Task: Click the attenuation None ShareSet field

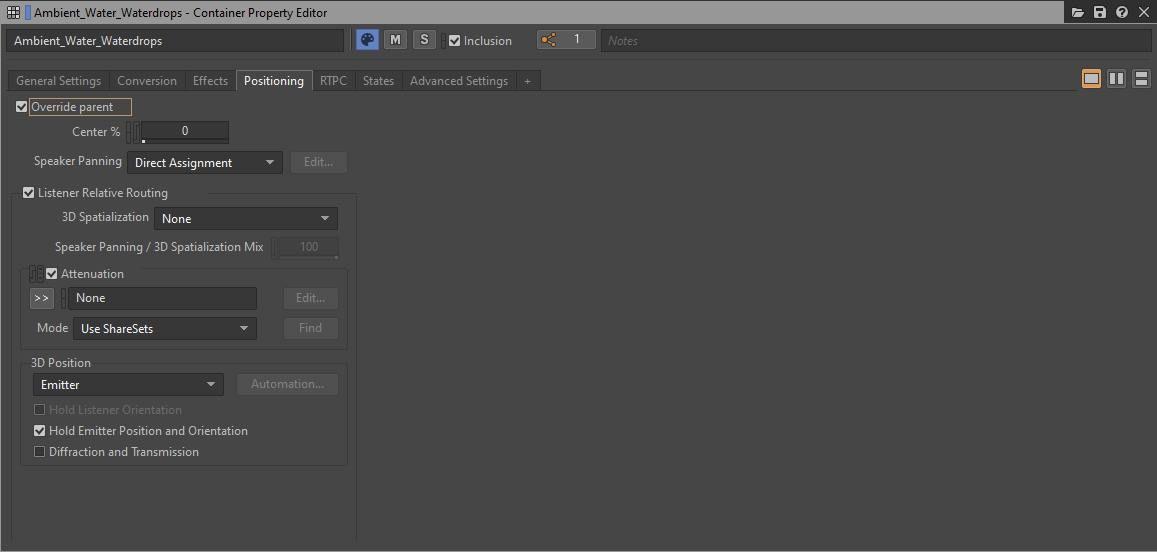Action: (x=162, y=298)
